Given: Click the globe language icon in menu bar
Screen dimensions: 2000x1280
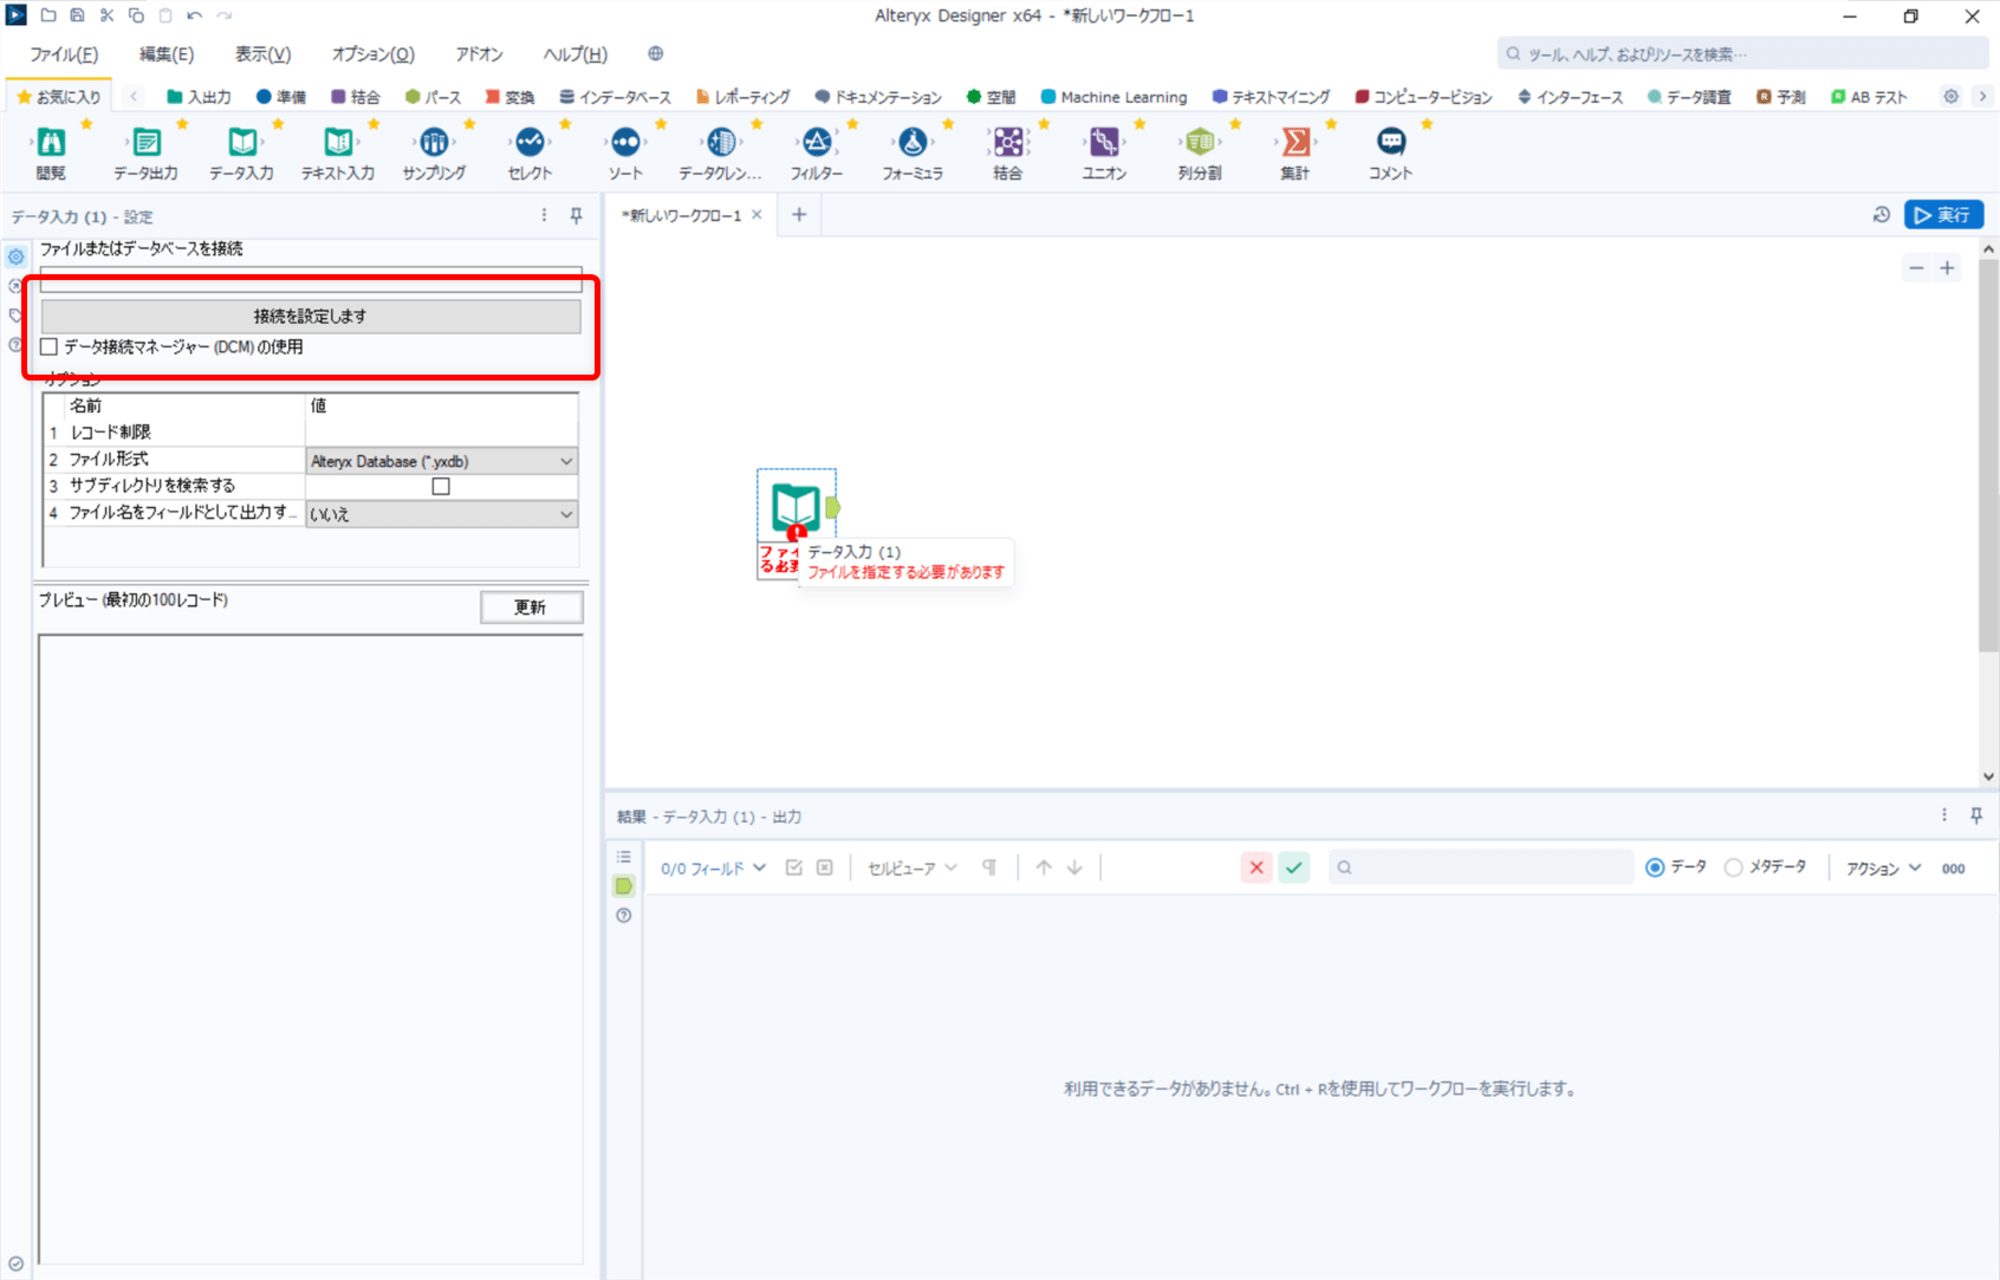Looking at the screenshot, I should pos(655,54).
